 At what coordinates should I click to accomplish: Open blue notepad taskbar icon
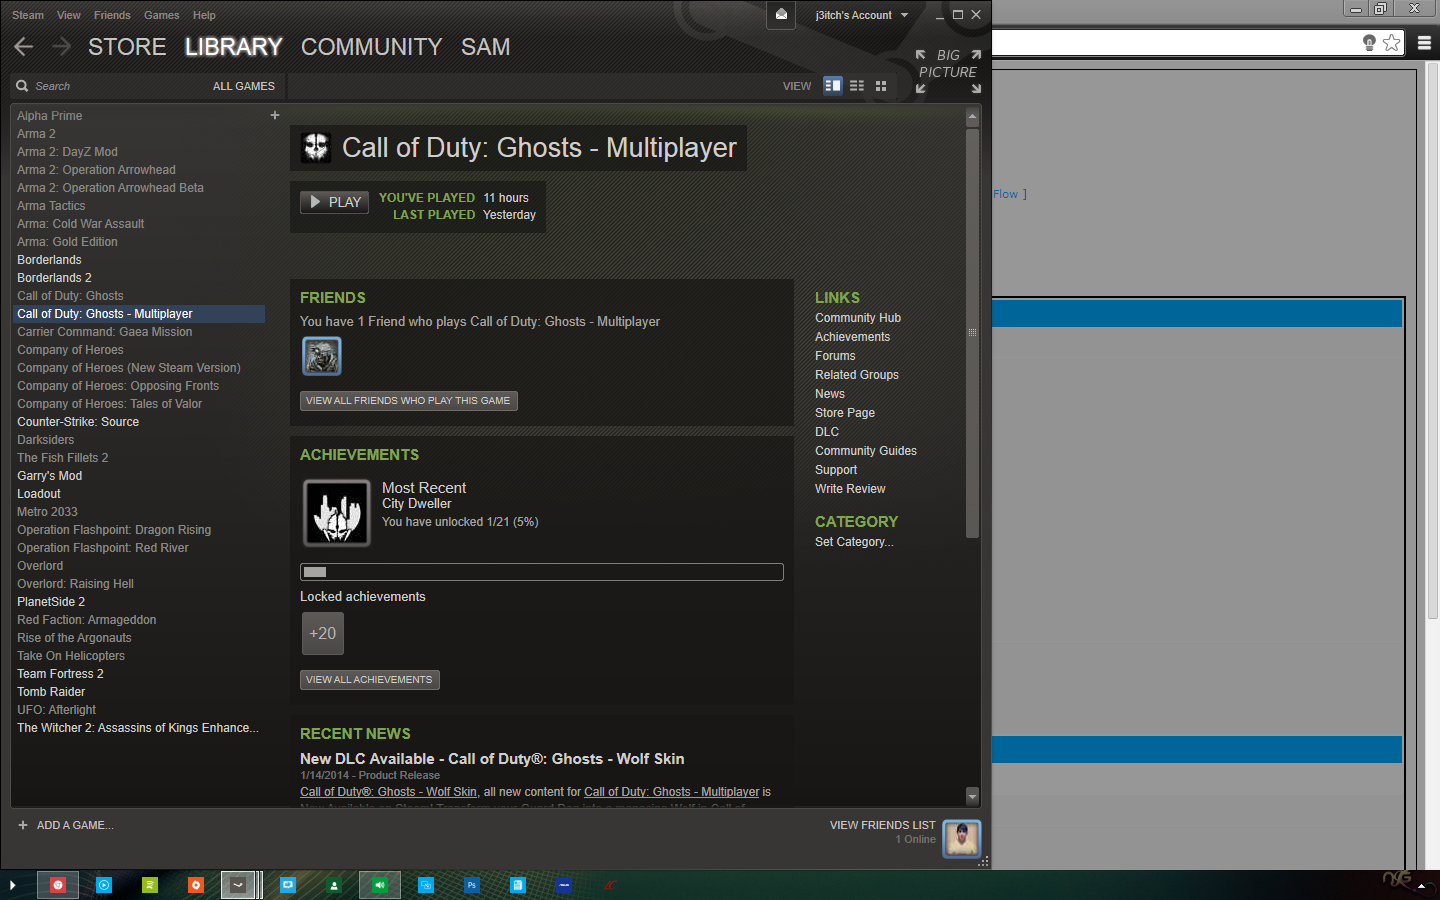518,885
